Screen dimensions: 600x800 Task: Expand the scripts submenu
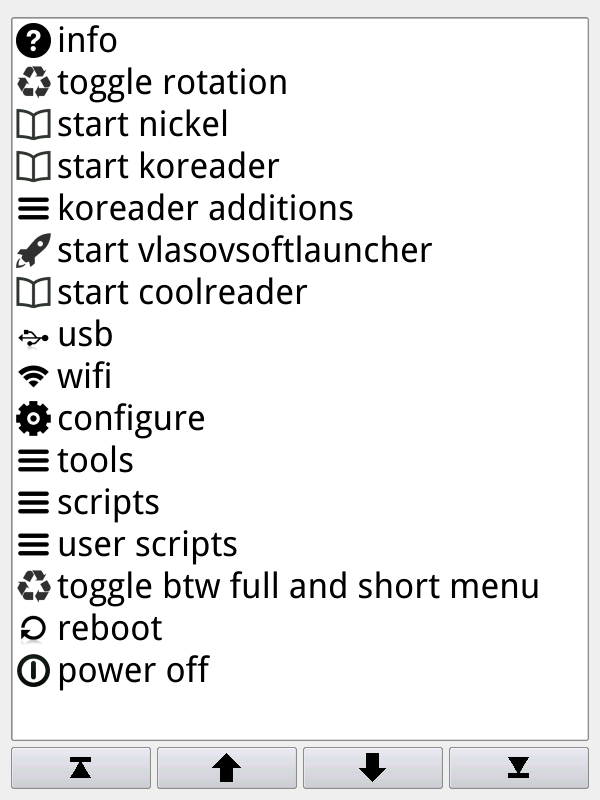click(x=108, y=503)
